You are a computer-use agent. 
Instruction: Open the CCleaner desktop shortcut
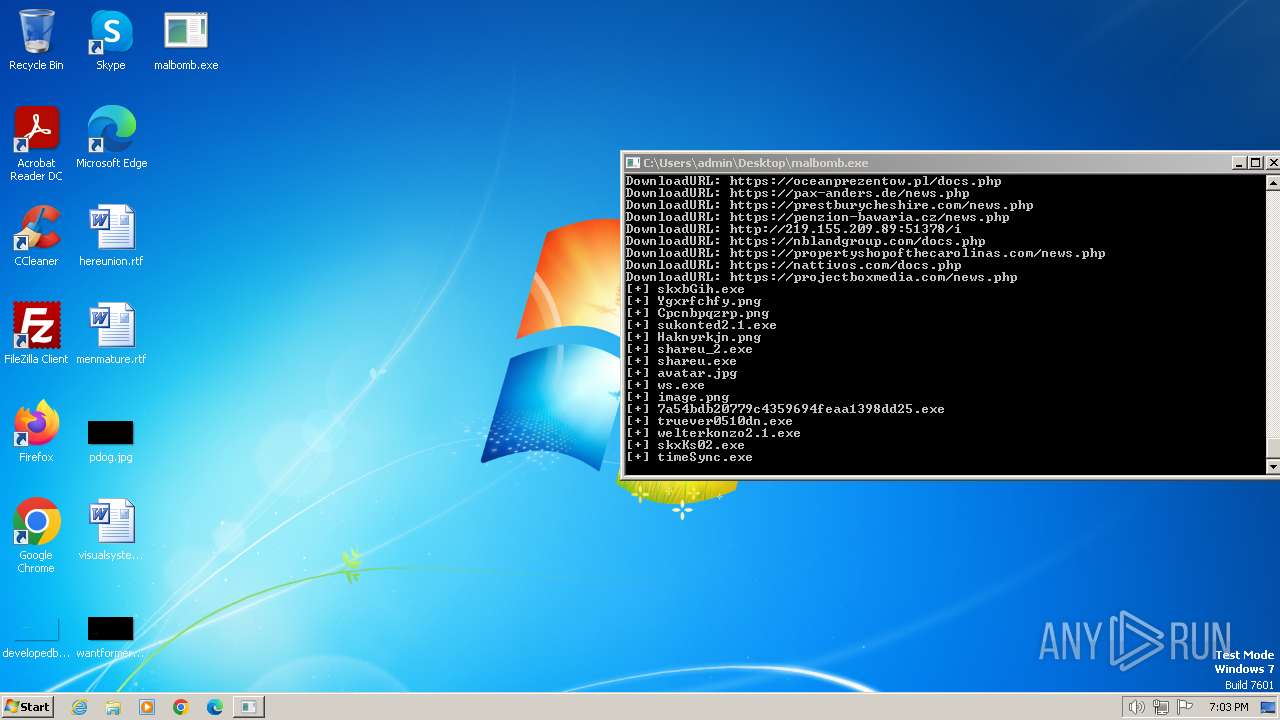click(x=36, y=236)
